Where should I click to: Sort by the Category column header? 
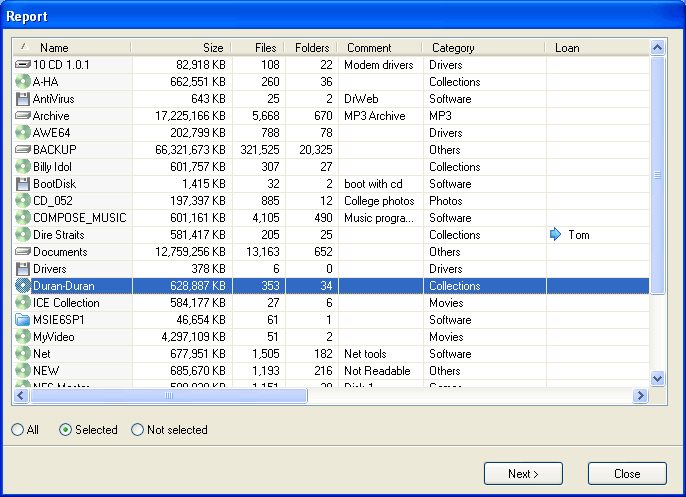click(x=453, y=47)
